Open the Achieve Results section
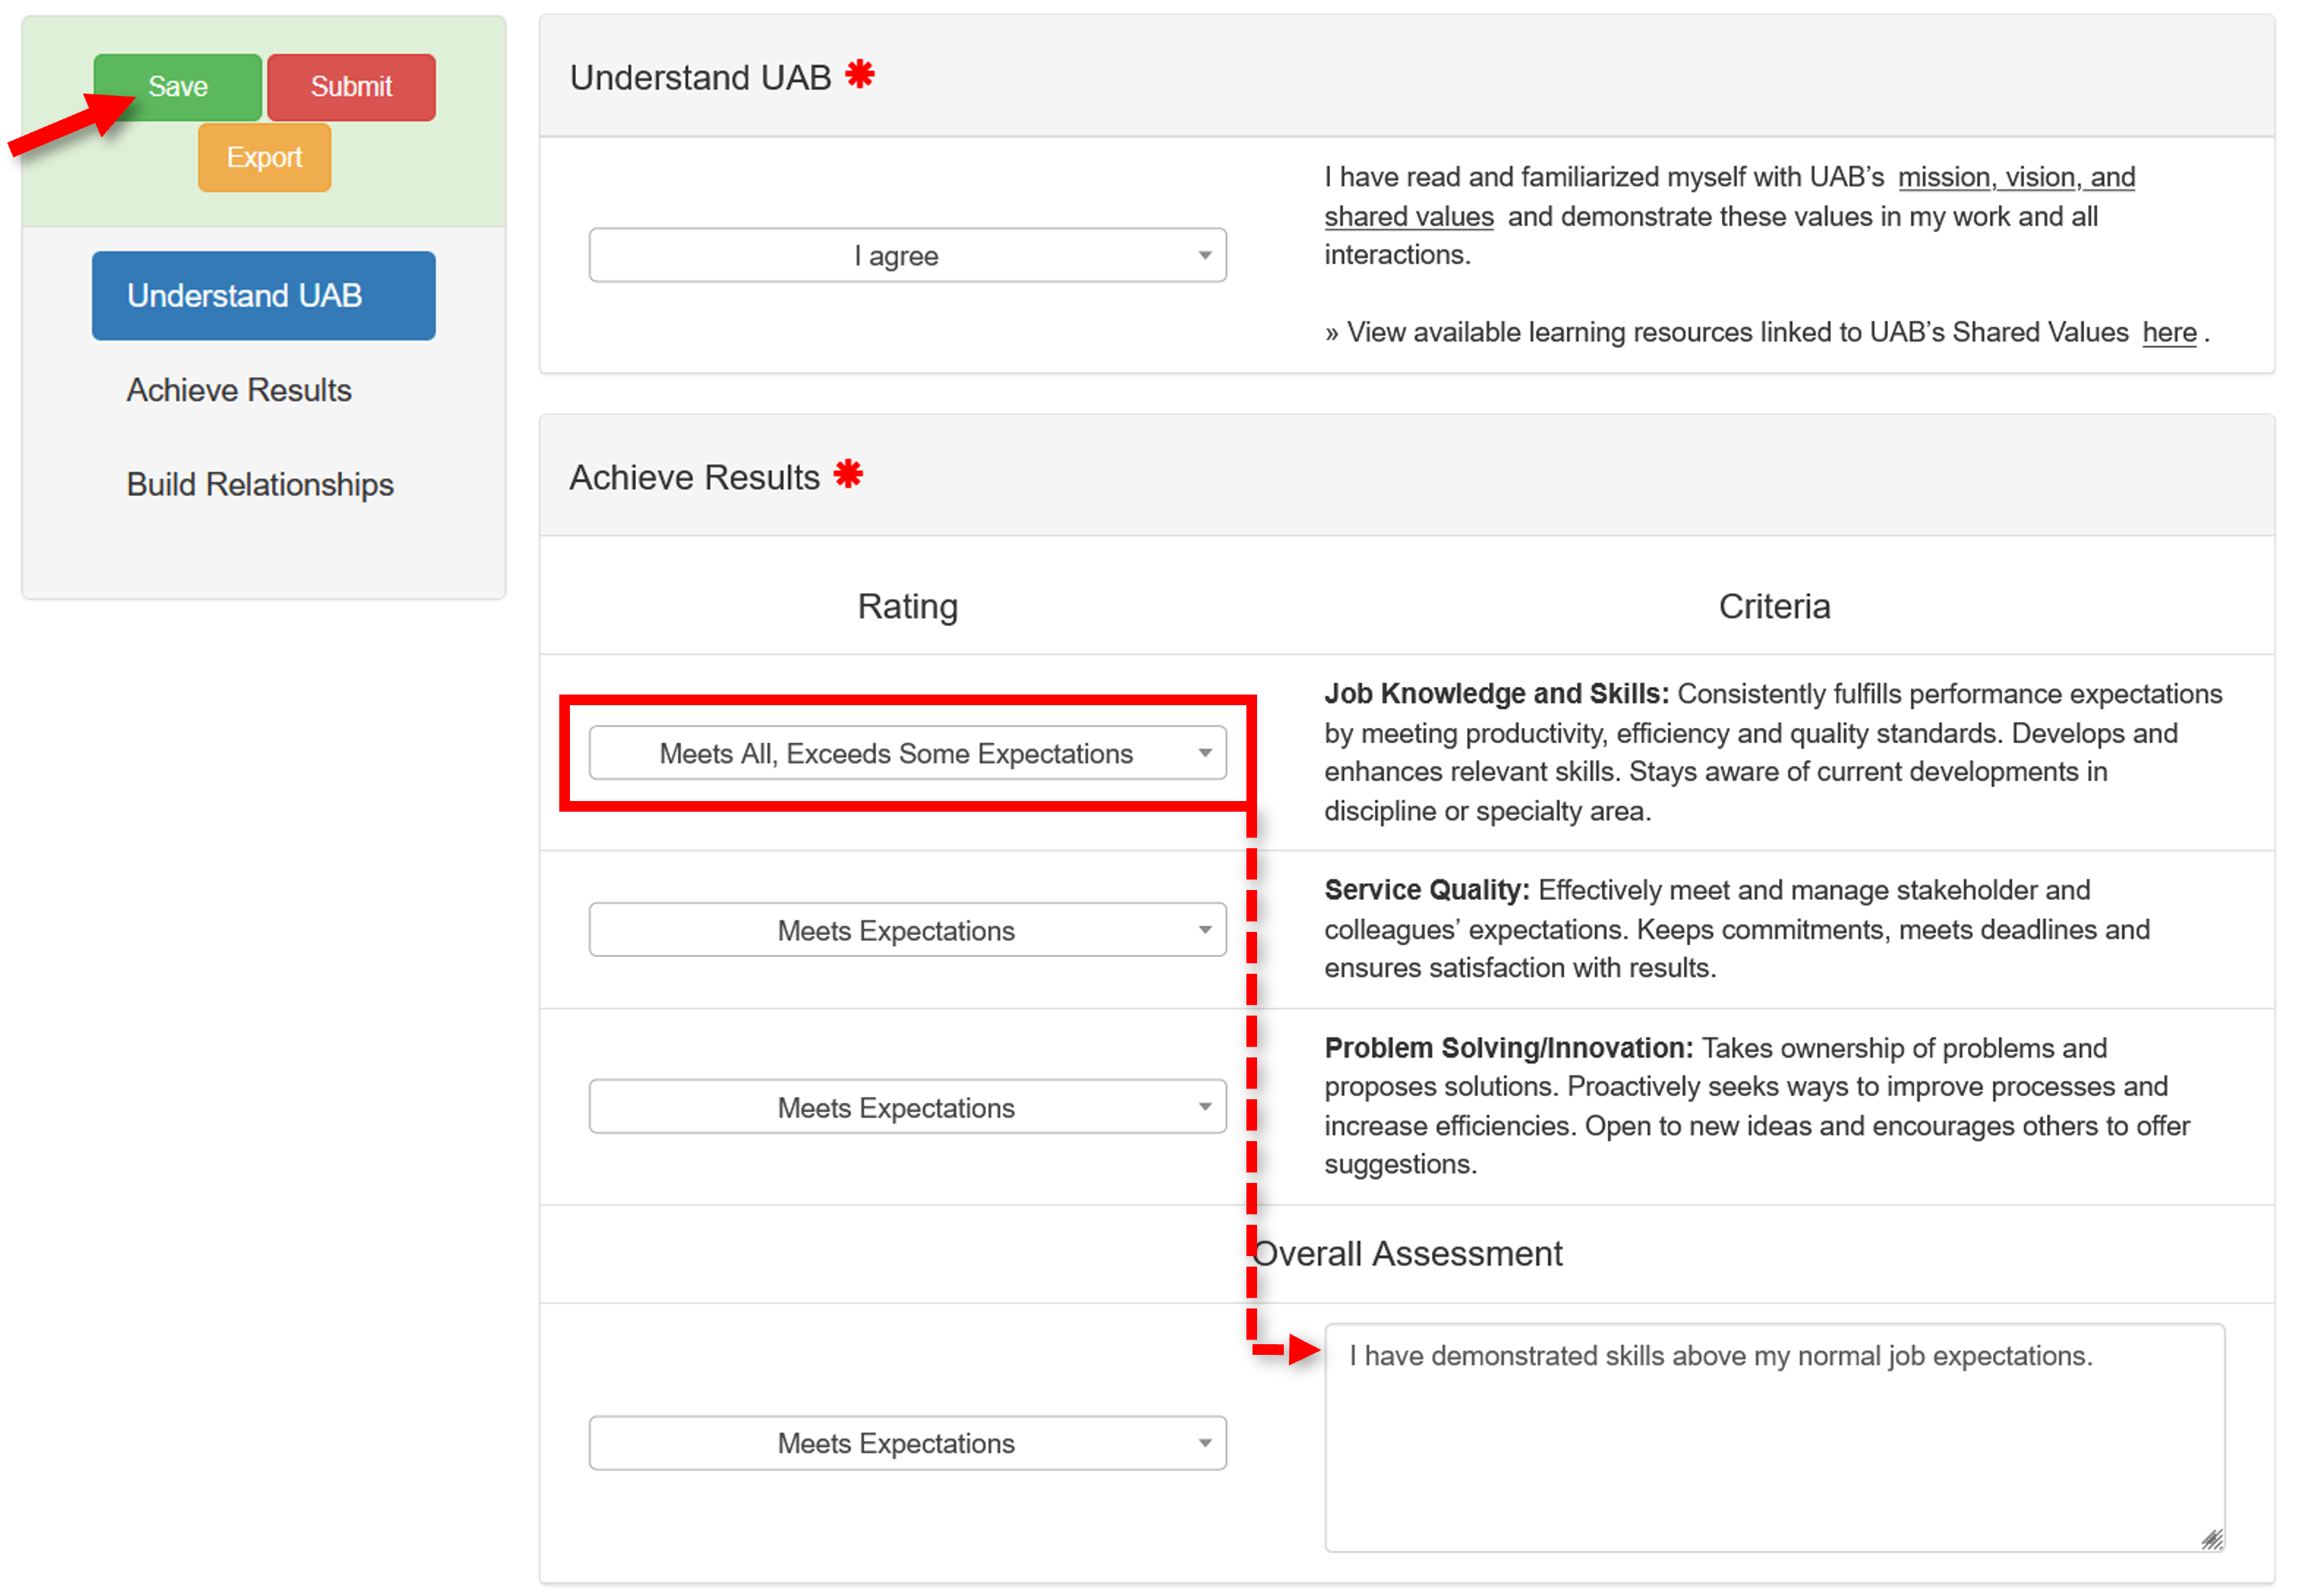This screenshot has width=2298, height=1596. pyautogui.click(x=238, y=389)
